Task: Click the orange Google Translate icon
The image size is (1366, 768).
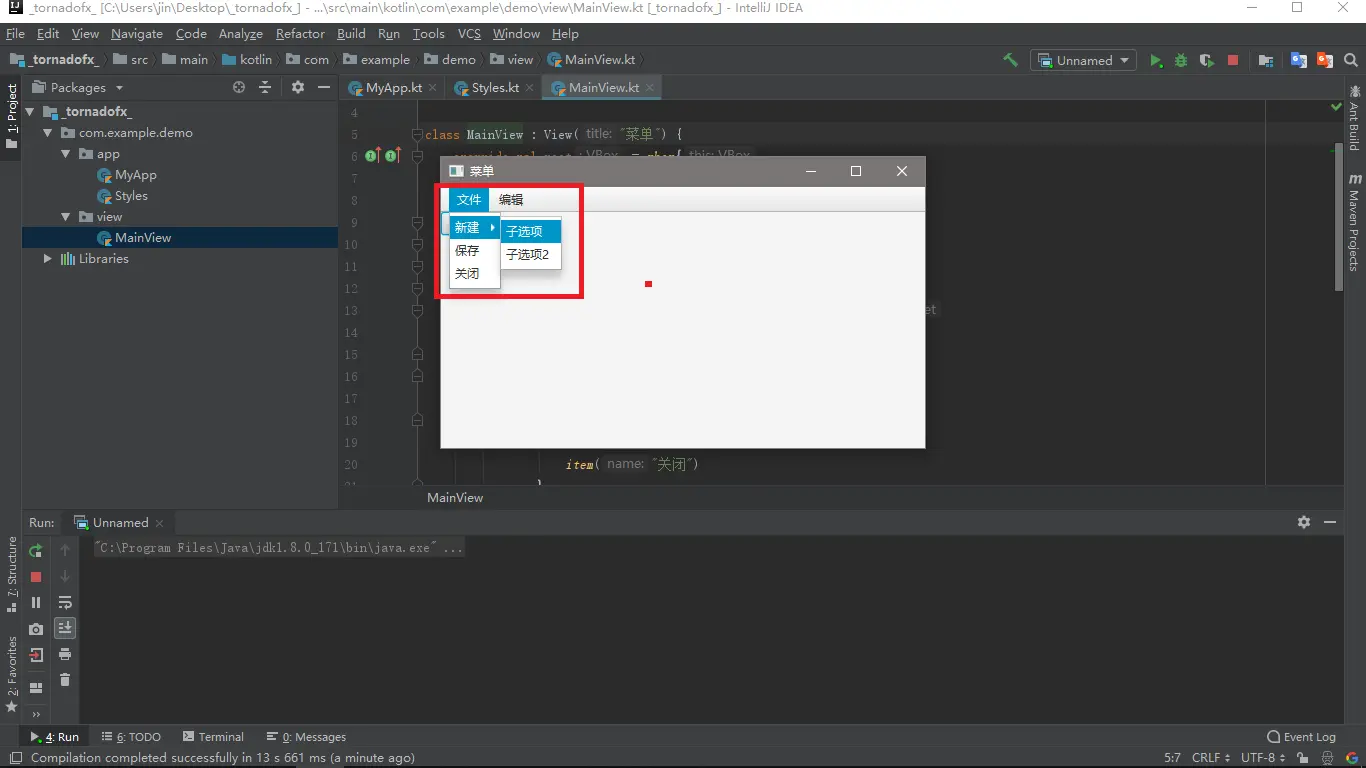Action: [x=1325, y=60]
